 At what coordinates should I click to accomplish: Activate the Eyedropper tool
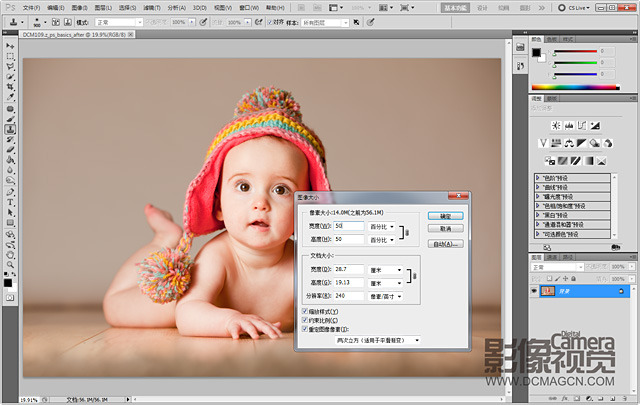point(10,98)
